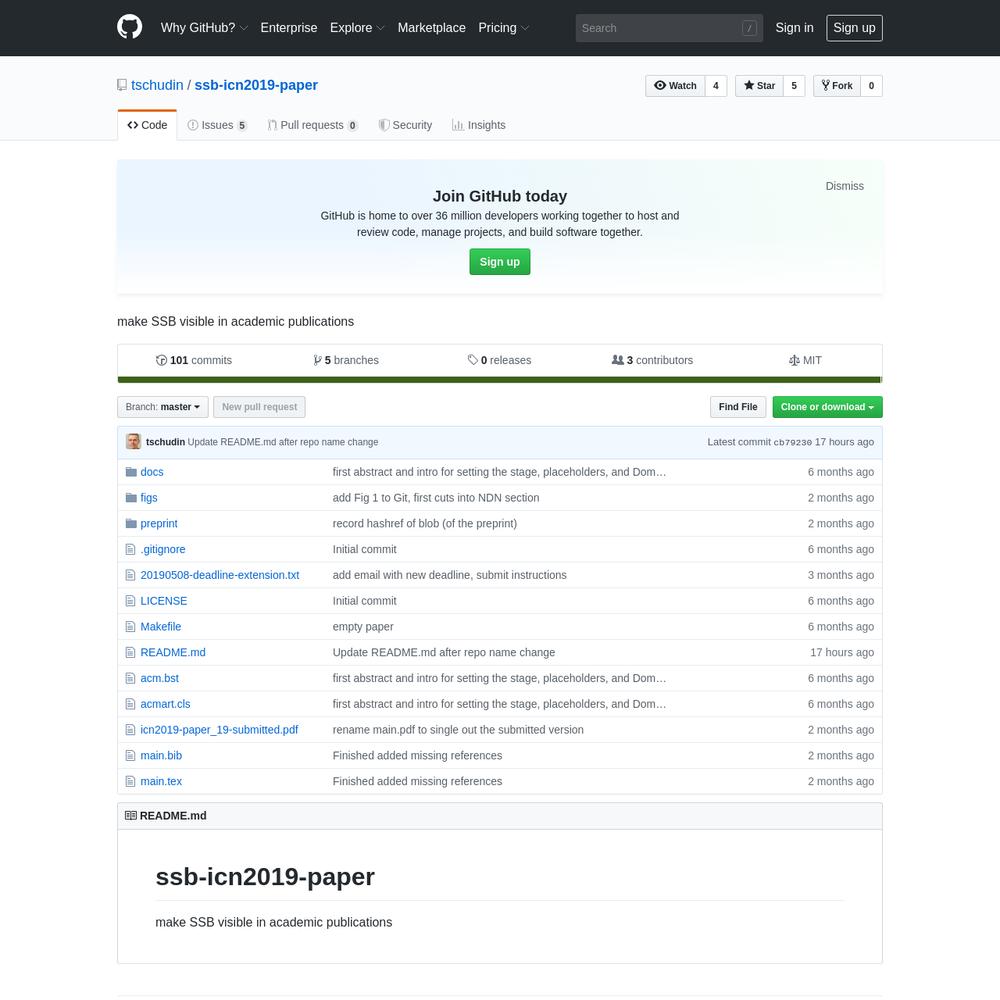This screenshot has height=1000, width=1000.
Task: Click the contributors people icon
Action: [x=617, y=360]
